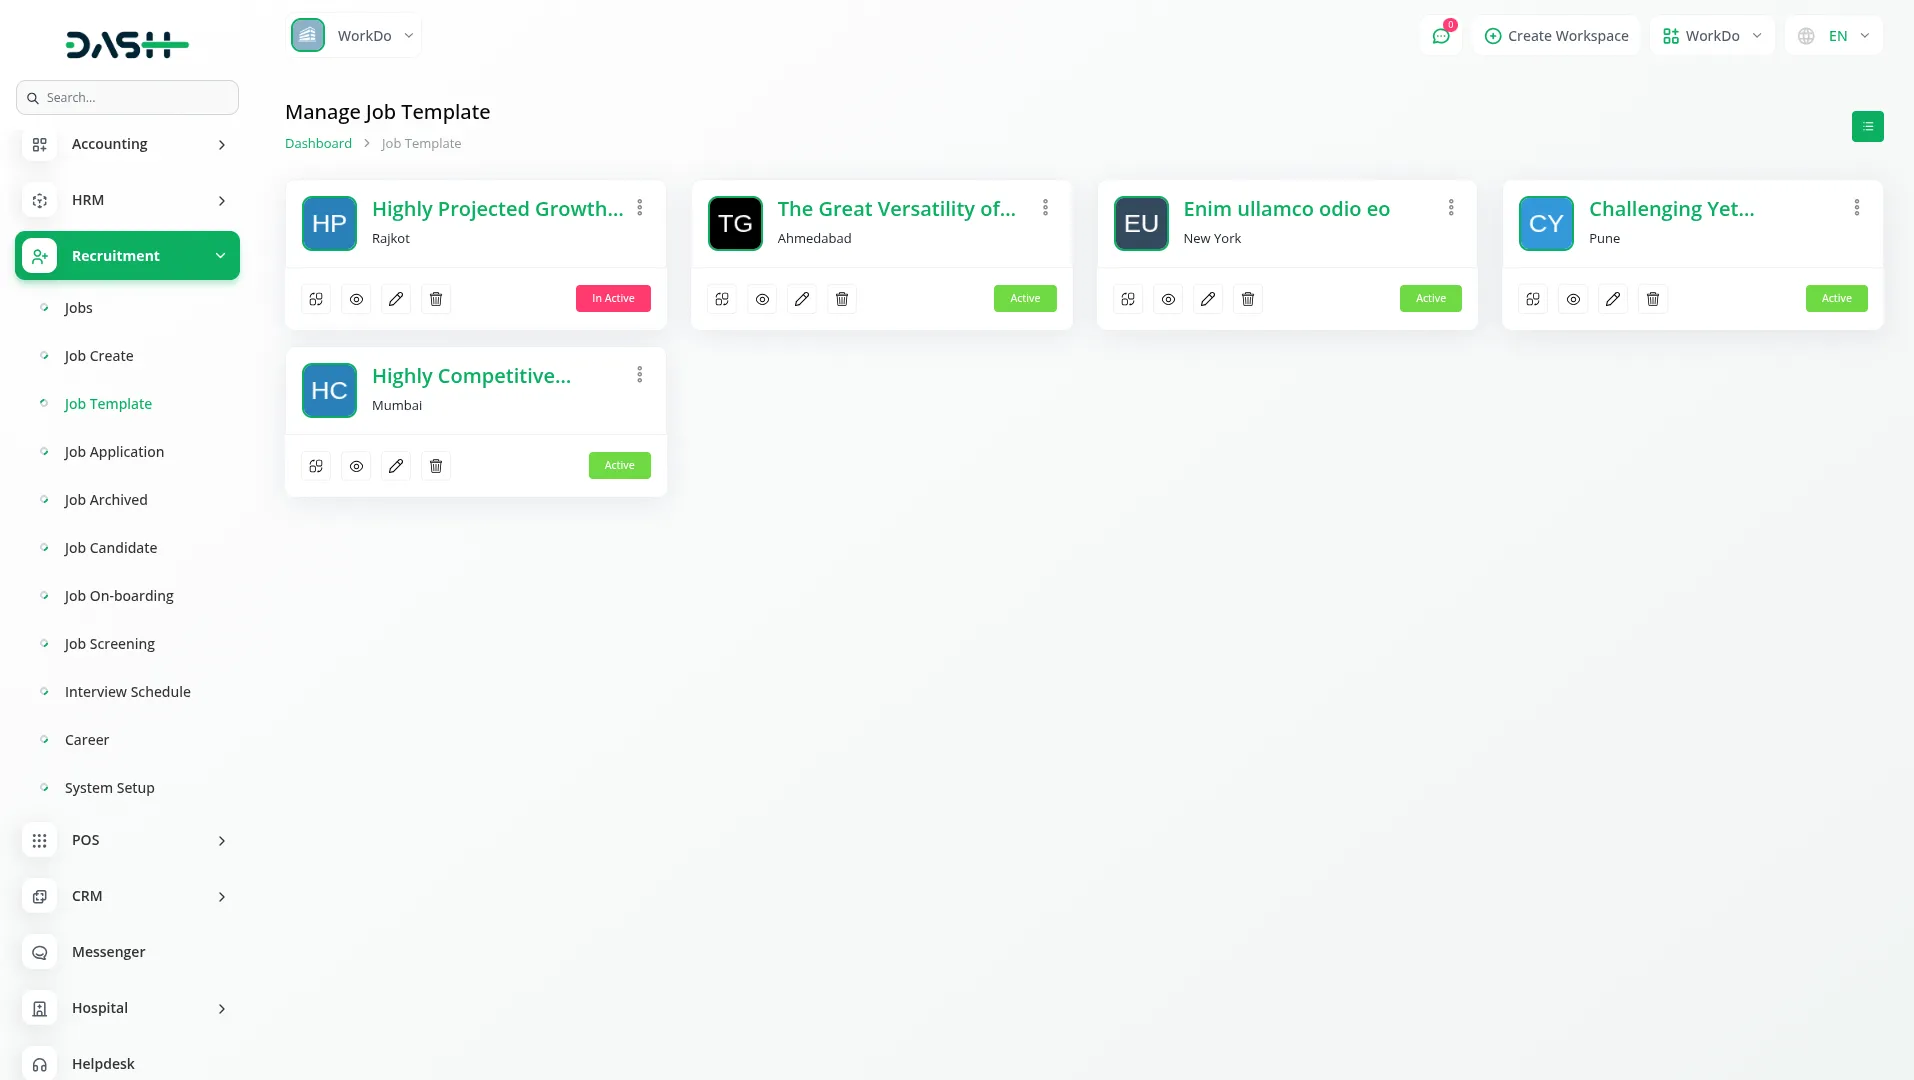Viewport: 1914px width, 1080px height.
Task: Open Interview Schedule menu item
Action: (127, 692)
